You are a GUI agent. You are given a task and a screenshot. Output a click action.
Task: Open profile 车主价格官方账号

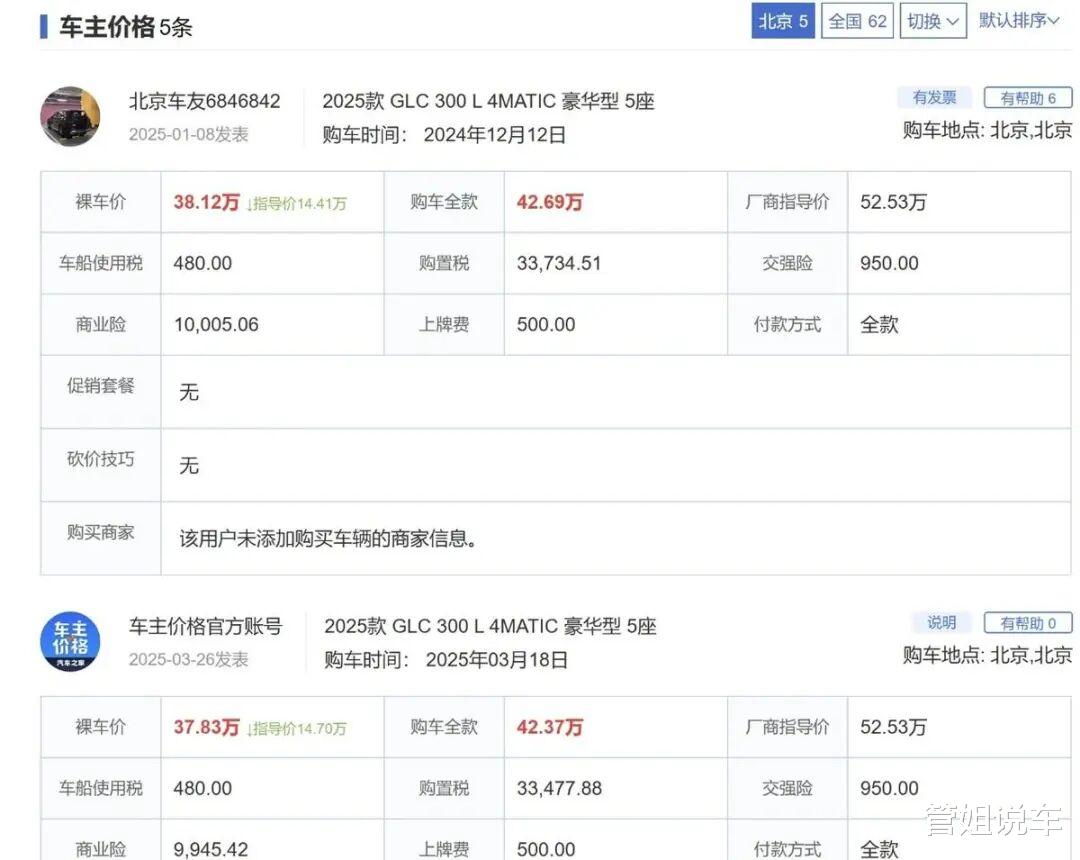click(x=205, y=626)
